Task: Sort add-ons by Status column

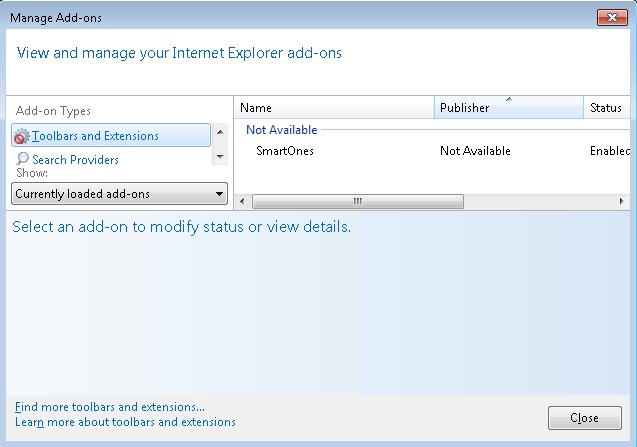Action: 607,108
